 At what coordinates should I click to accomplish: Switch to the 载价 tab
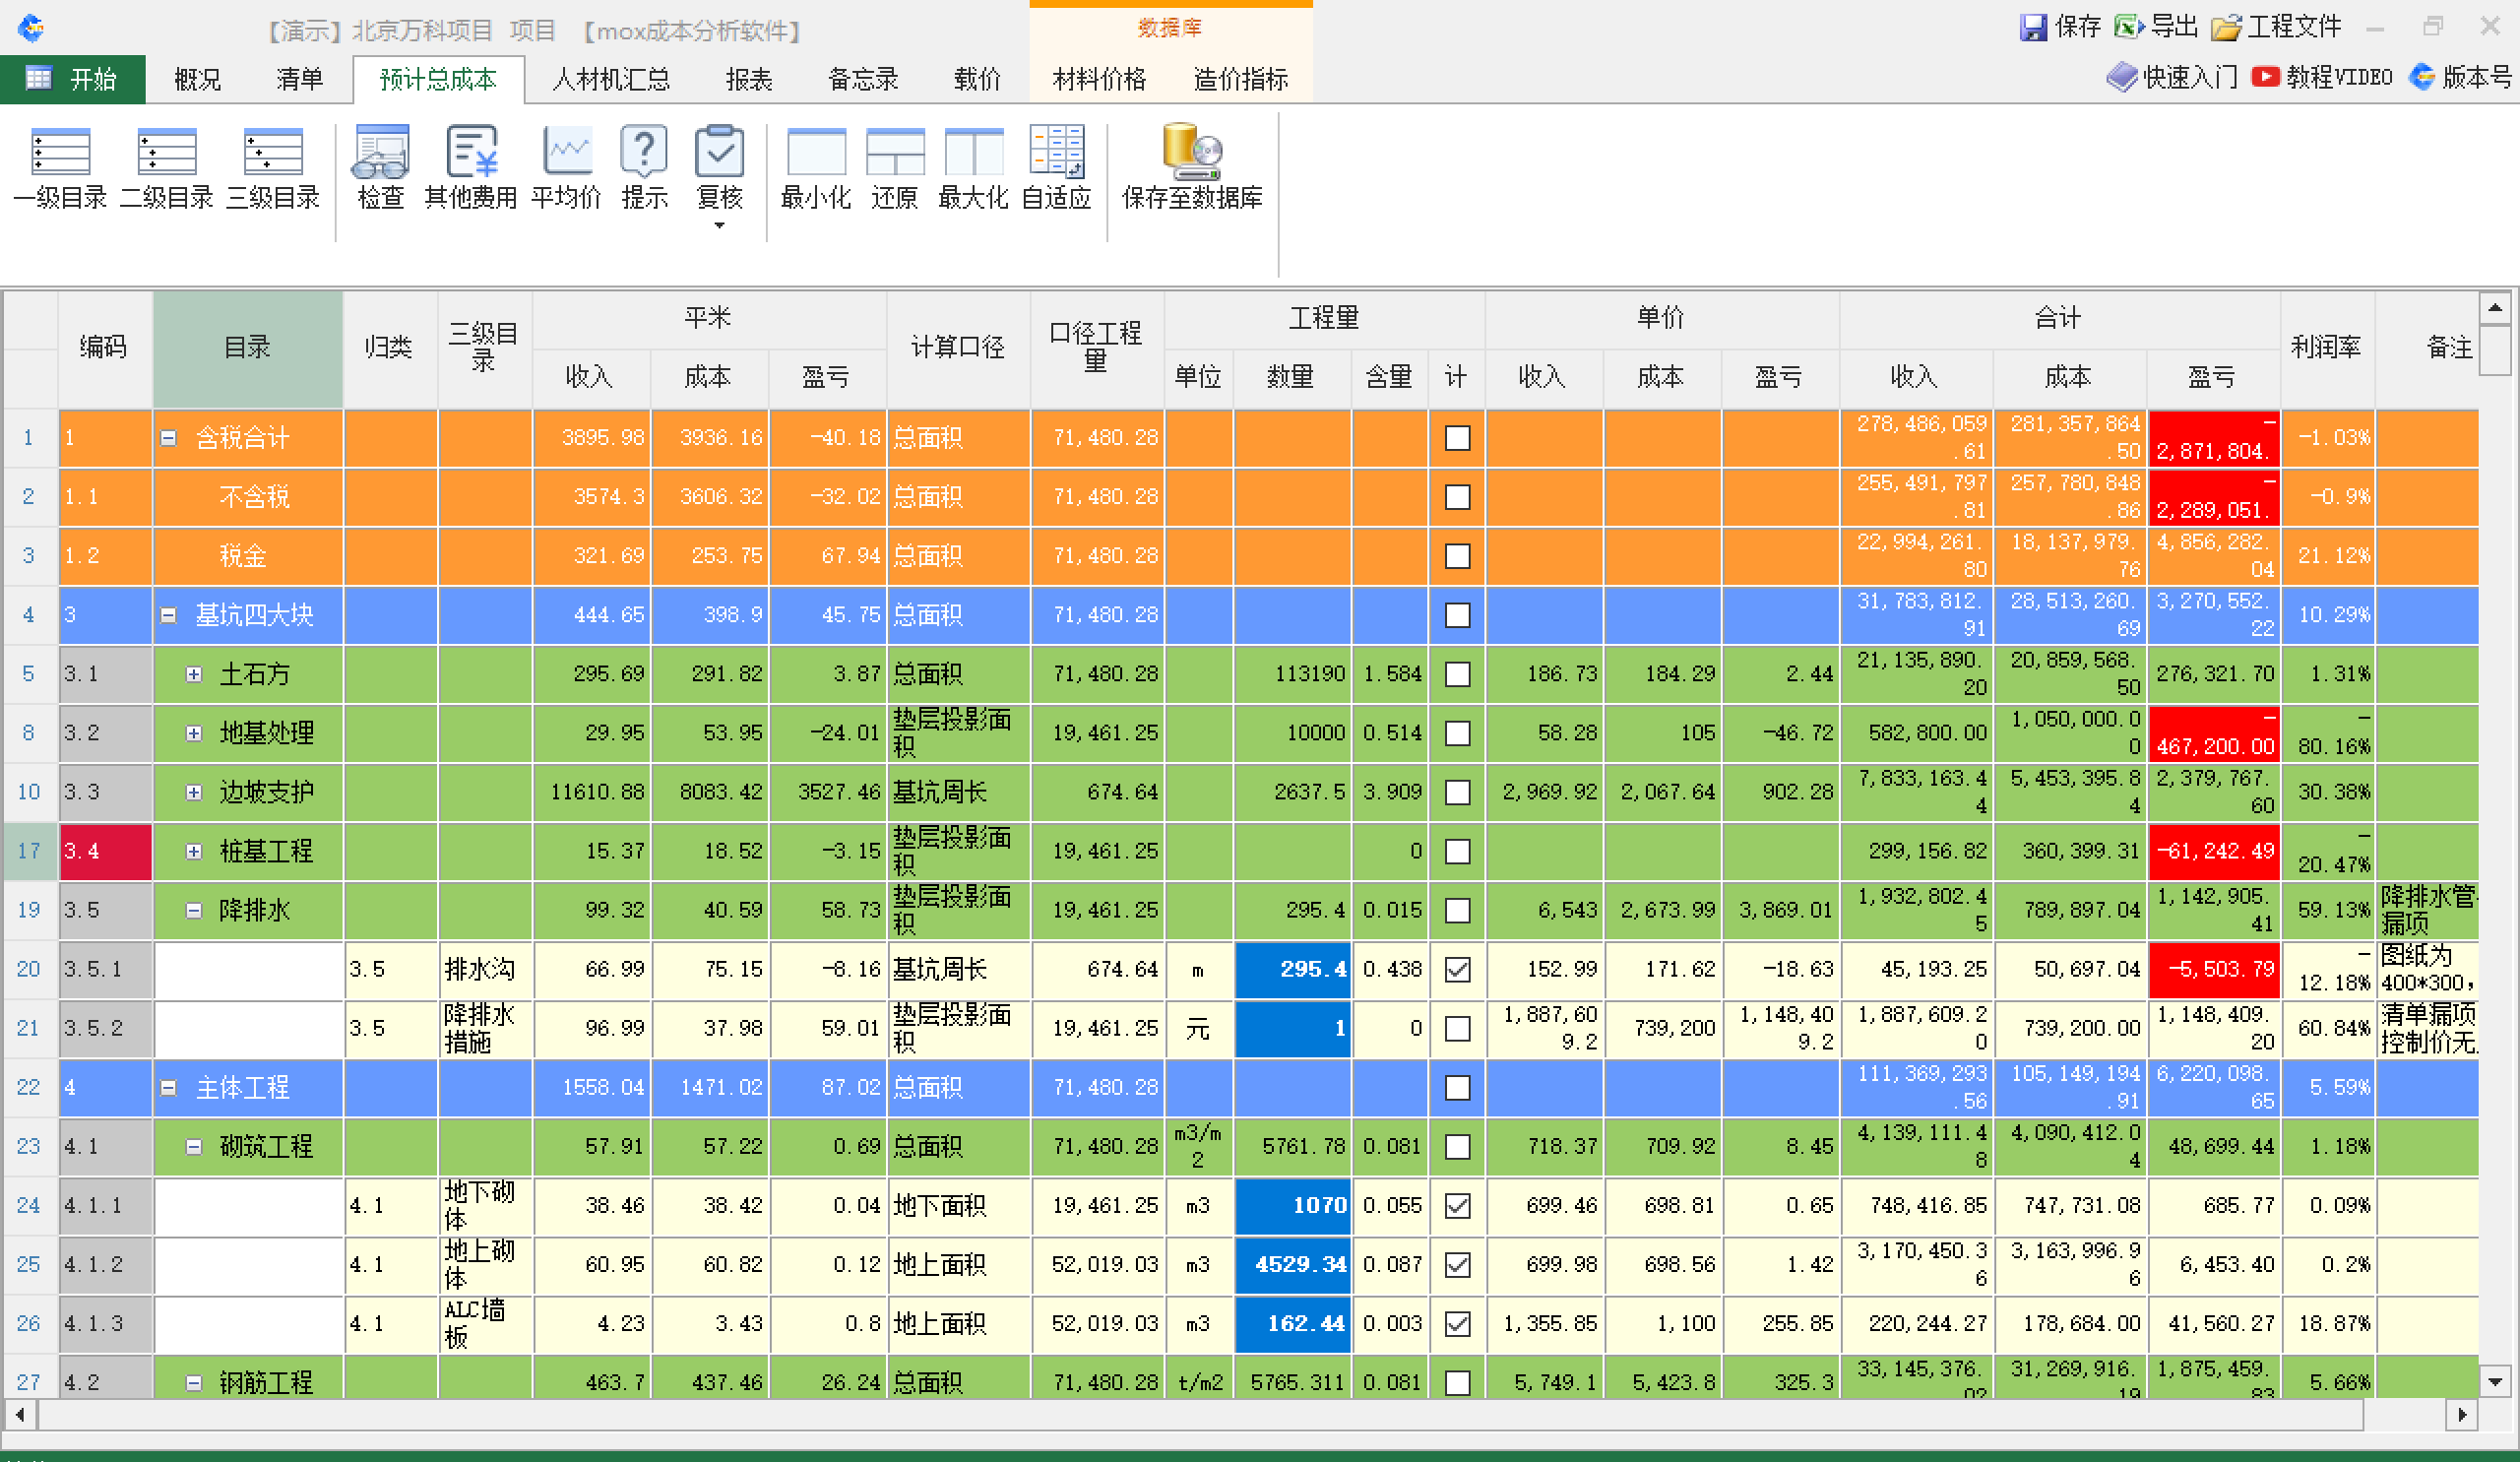point(977,79)
